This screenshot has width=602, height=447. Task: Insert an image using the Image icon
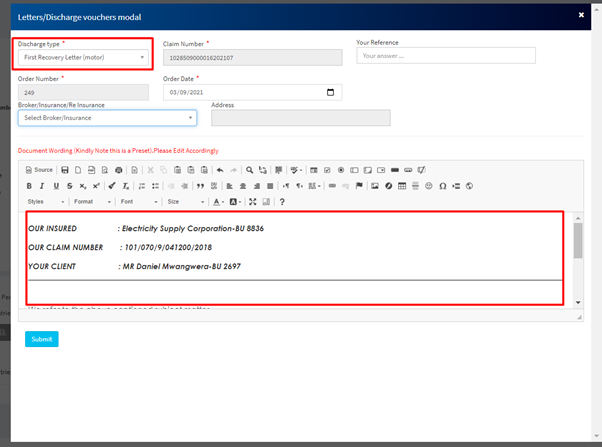click(375, 186)
